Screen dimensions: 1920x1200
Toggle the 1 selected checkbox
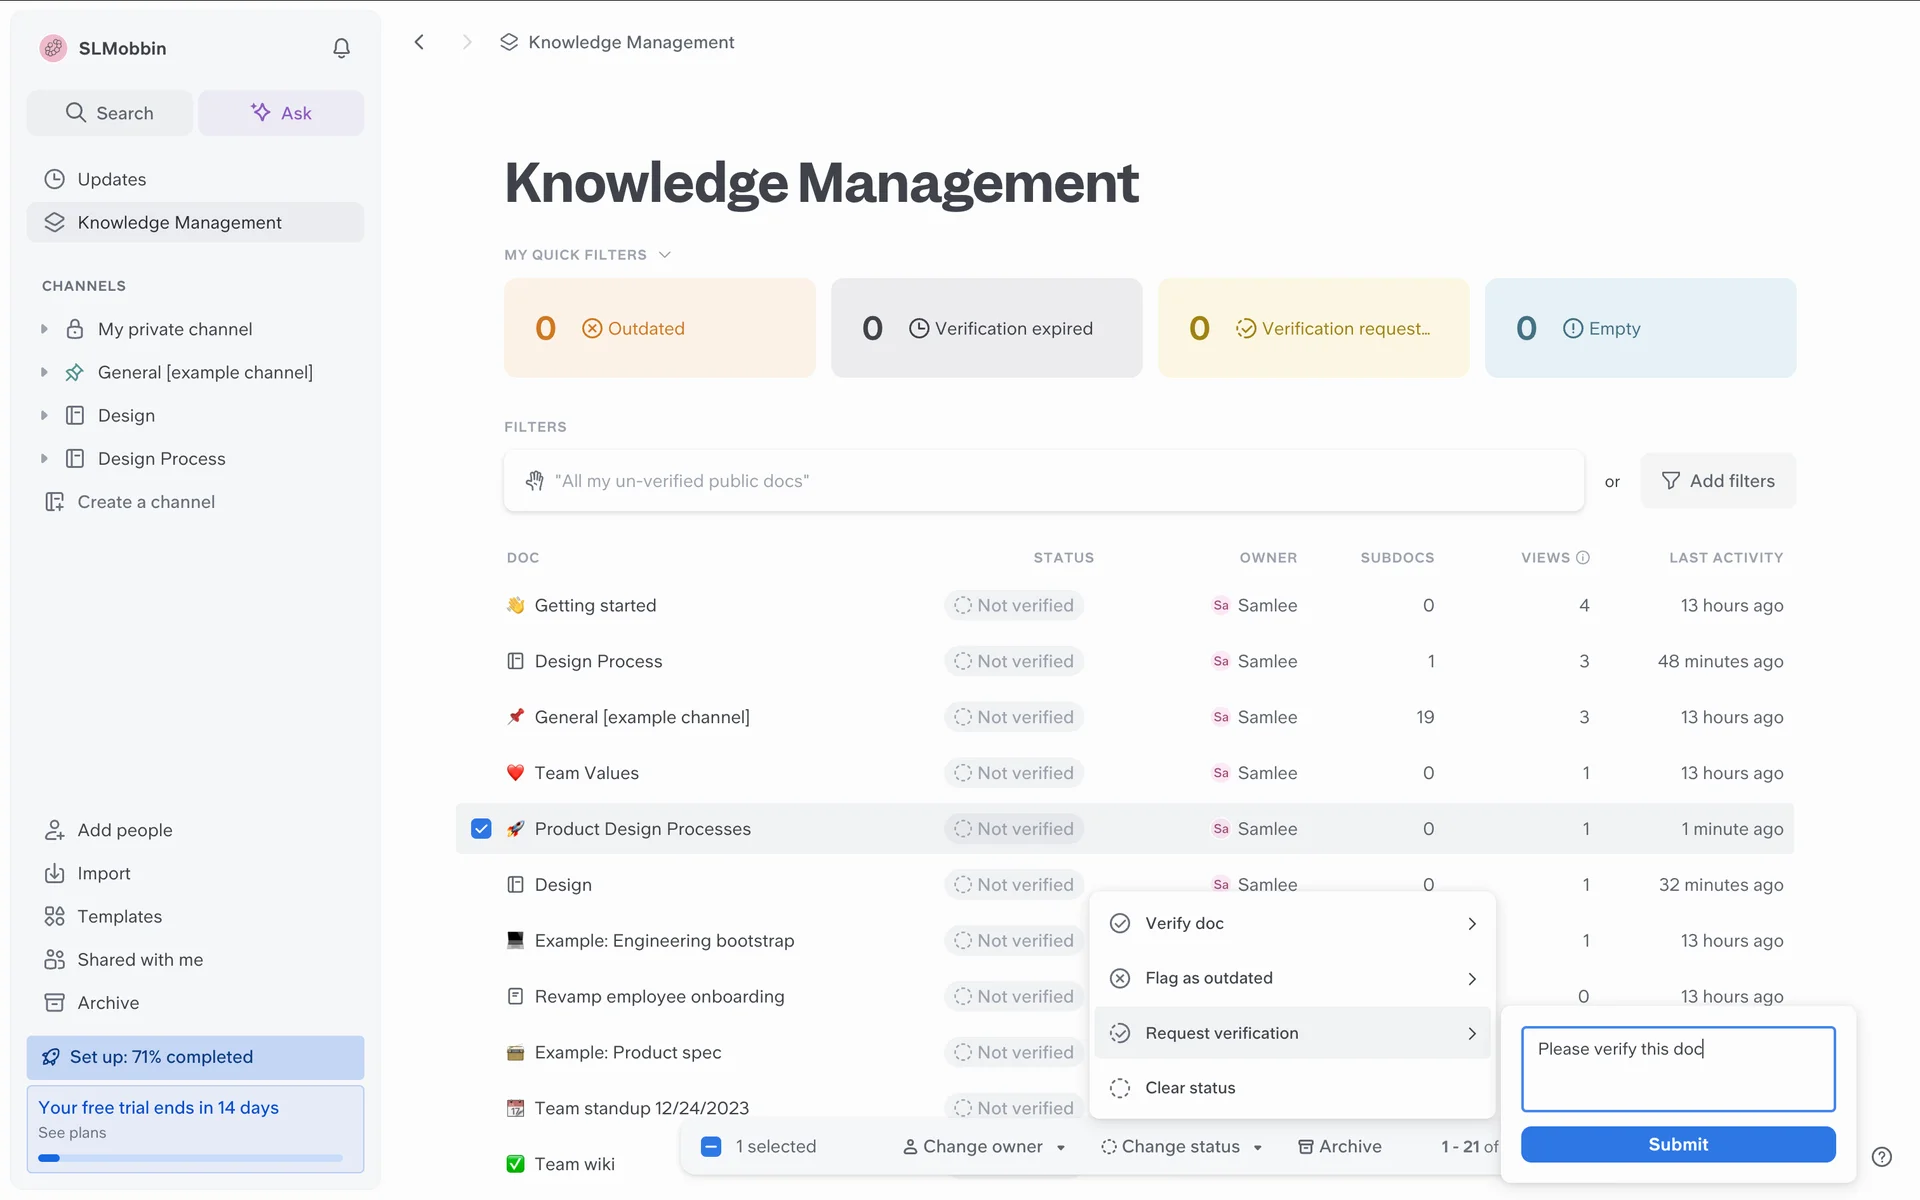pos(711,1147)
